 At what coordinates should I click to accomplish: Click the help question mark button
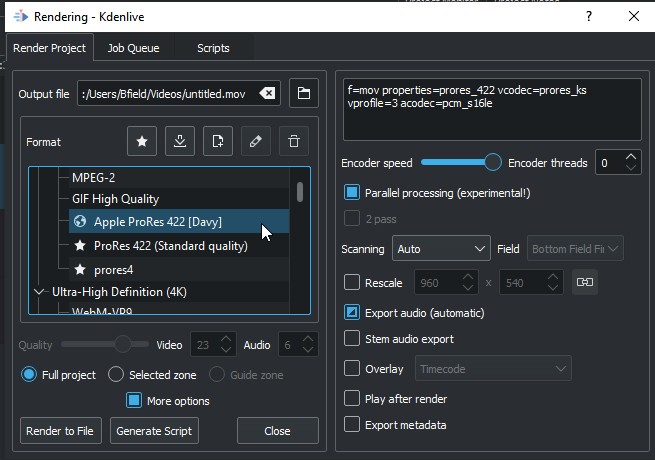pos(589,16)
